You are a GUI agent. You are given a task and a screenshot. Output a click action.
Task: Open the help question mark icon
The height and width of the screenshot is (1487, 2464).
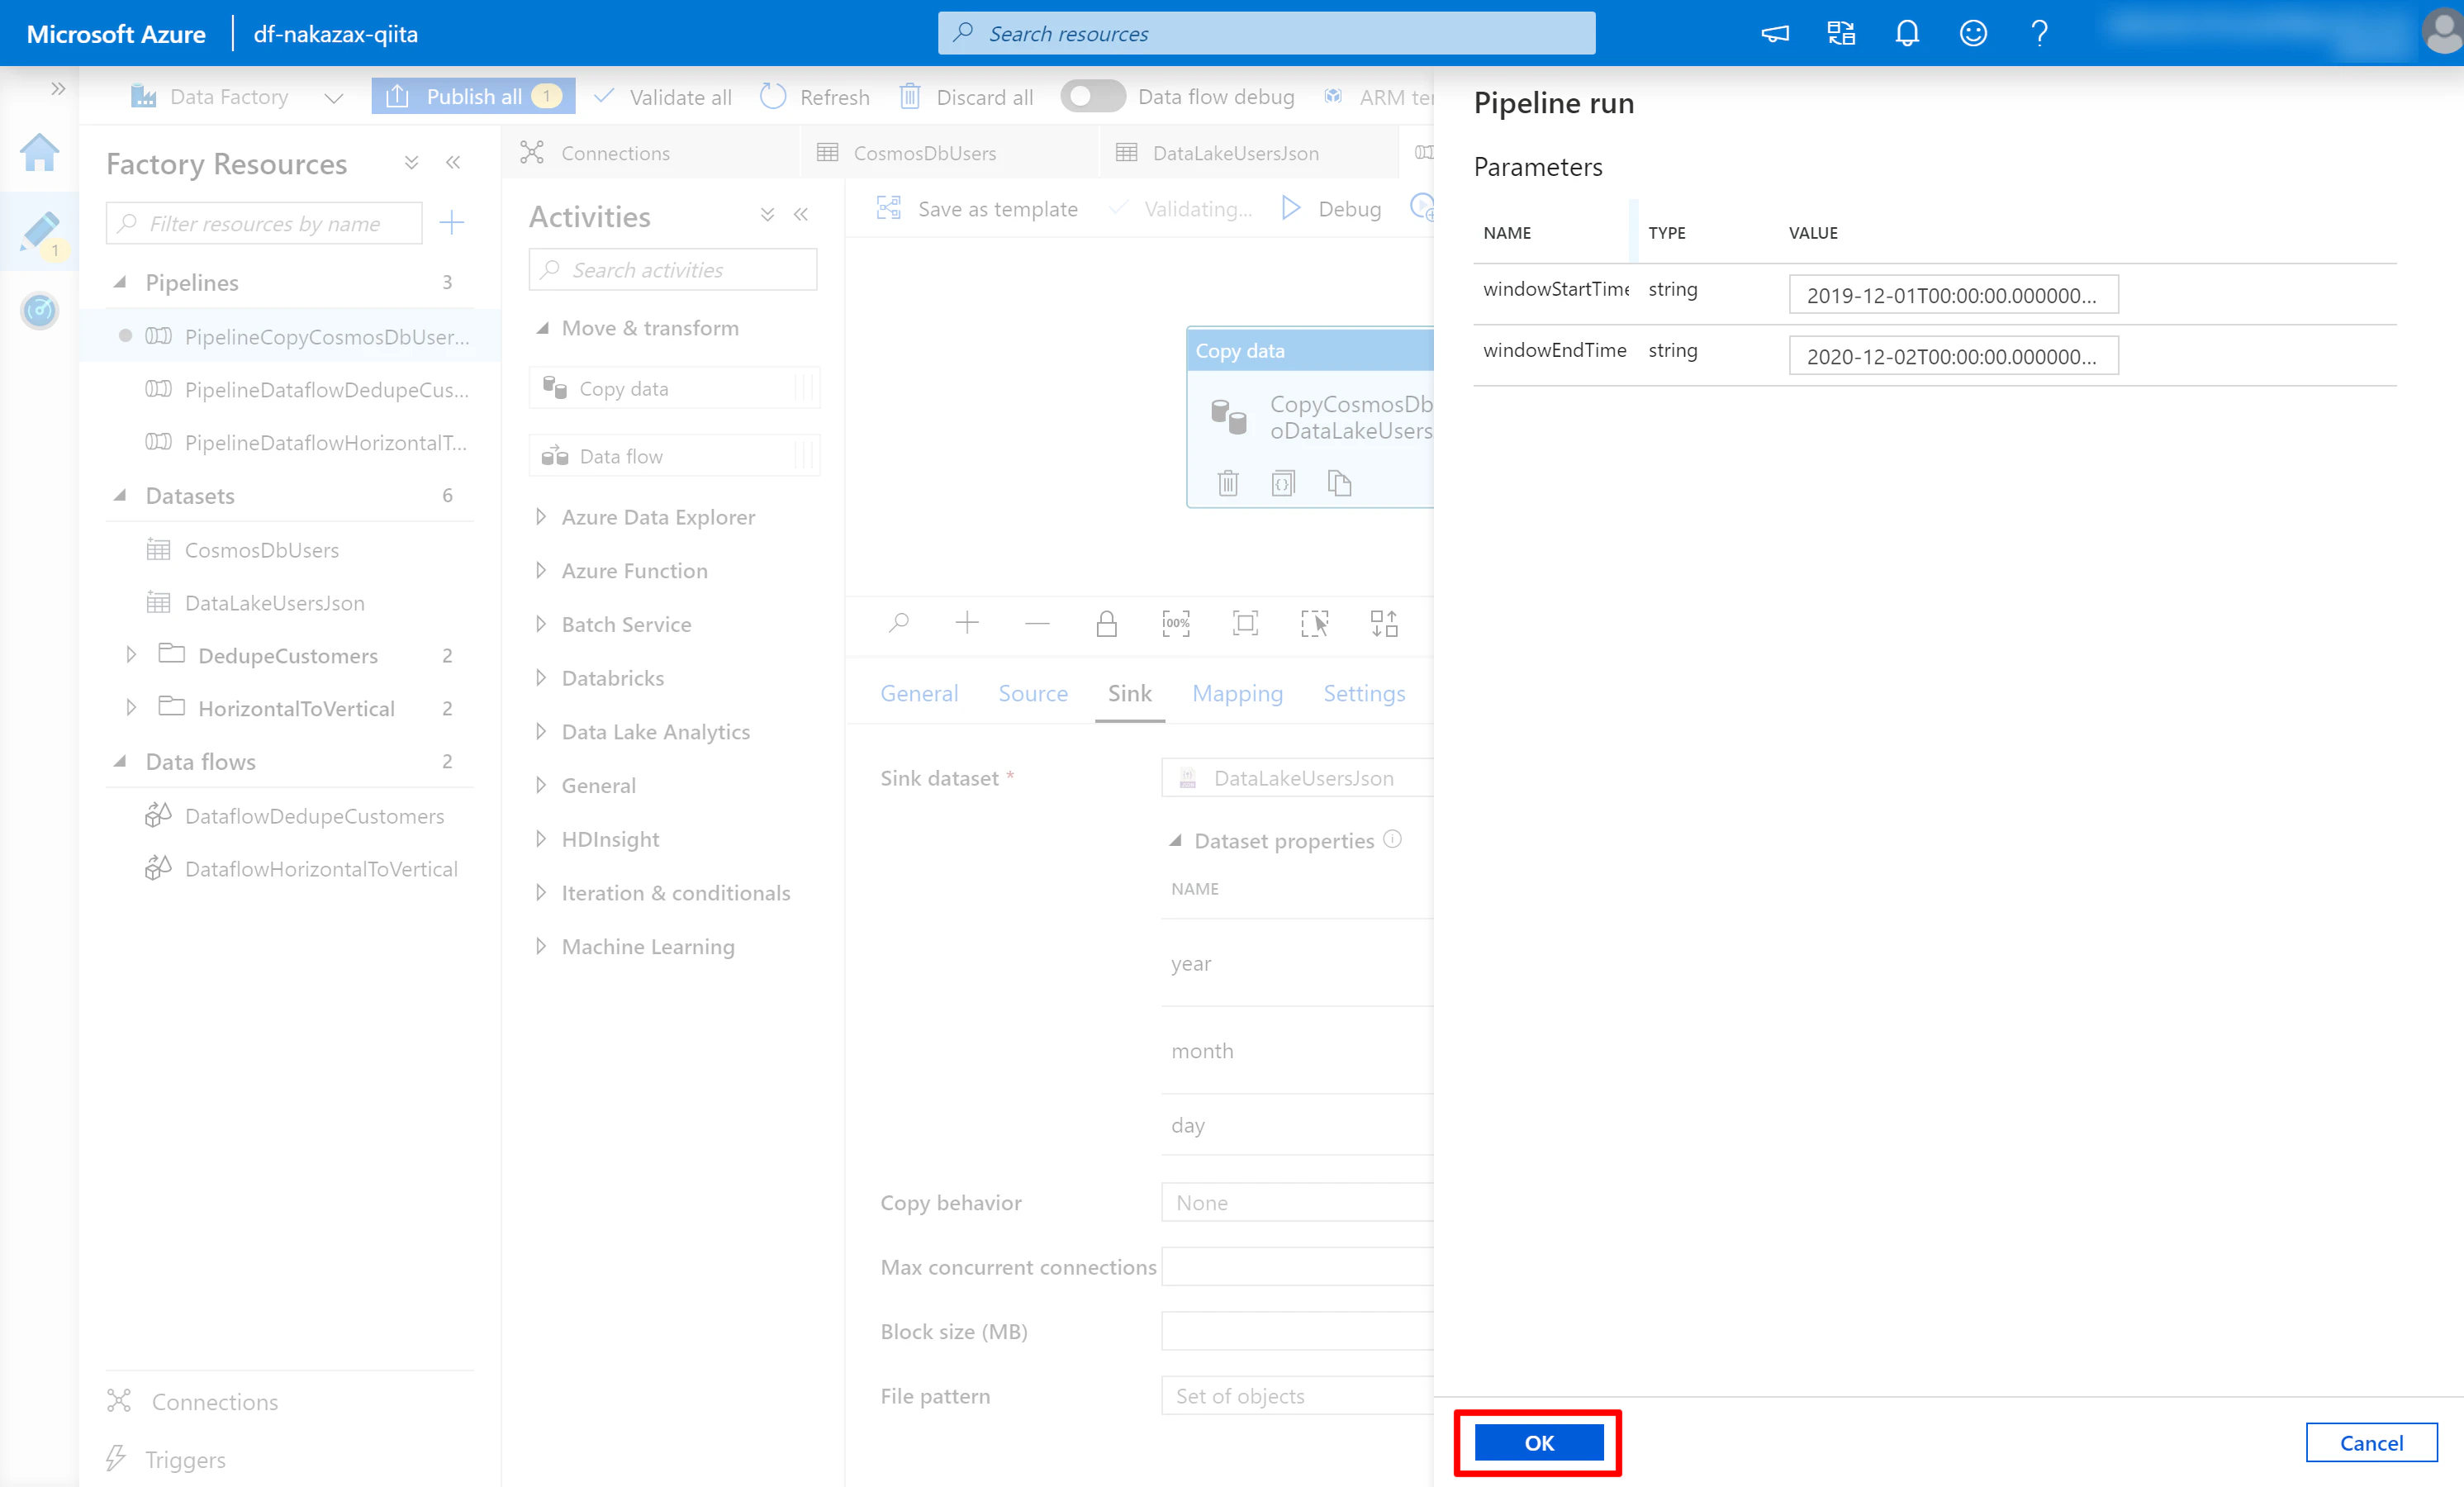[x=2039, y=33]
